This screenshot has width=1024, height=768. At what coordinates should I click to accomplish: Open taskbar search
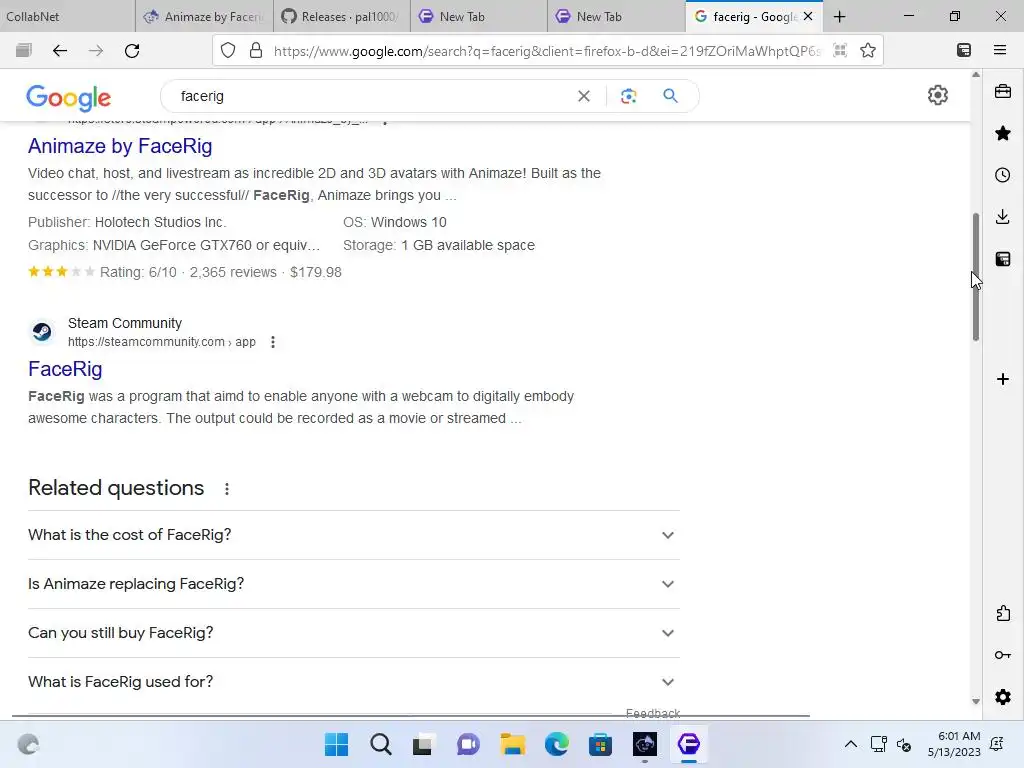click(x=381, y=744)
